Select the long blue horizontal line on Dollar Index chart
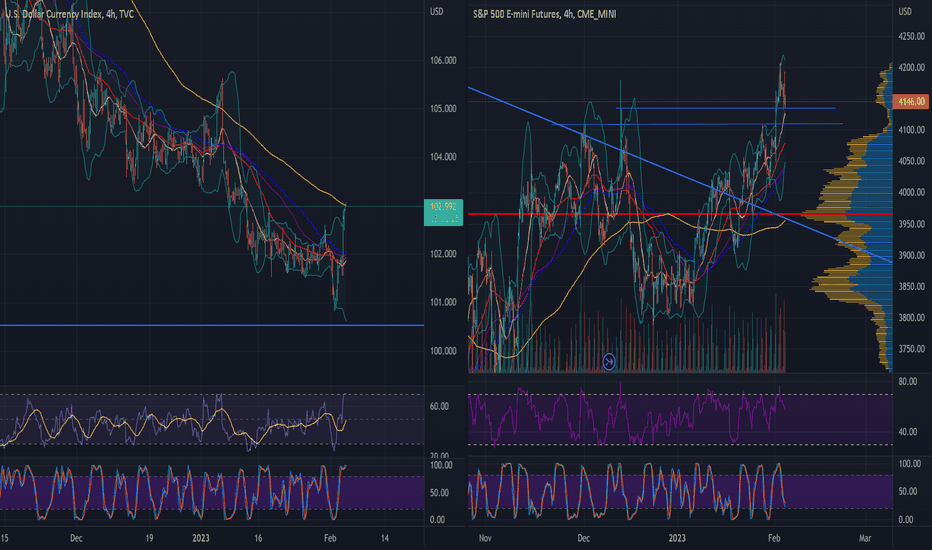932x550 pixels. point(212,325)
